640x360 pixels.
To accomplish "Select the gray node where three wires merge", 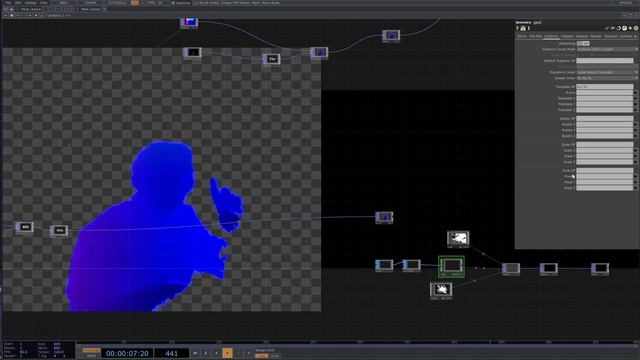I will [511, 269].
